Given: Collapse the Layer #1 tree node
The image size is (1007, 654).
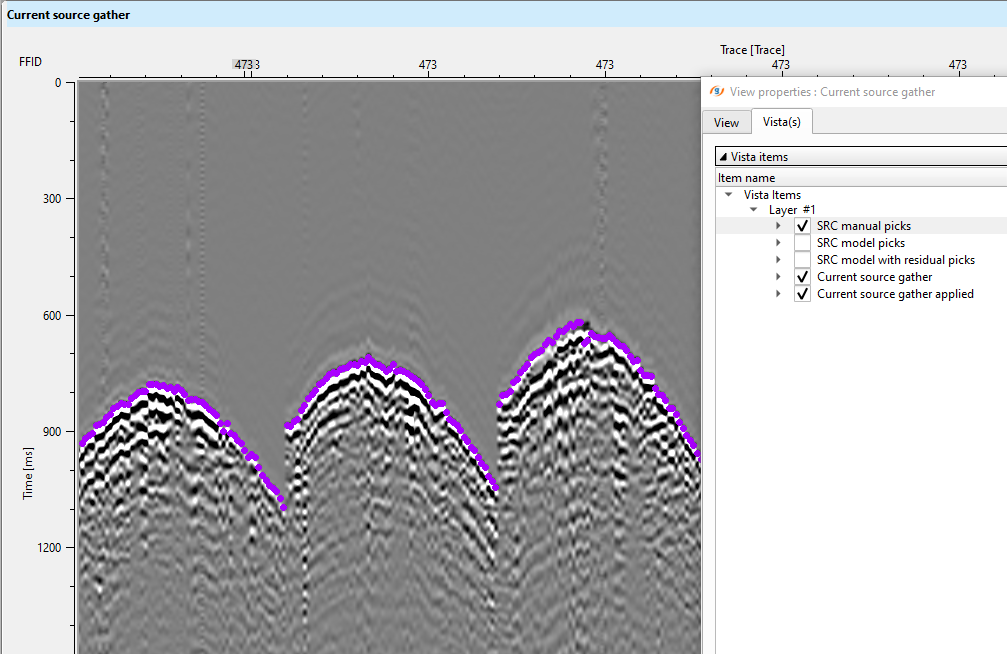Looking at the screenshot, I should (x=755, y=210).
